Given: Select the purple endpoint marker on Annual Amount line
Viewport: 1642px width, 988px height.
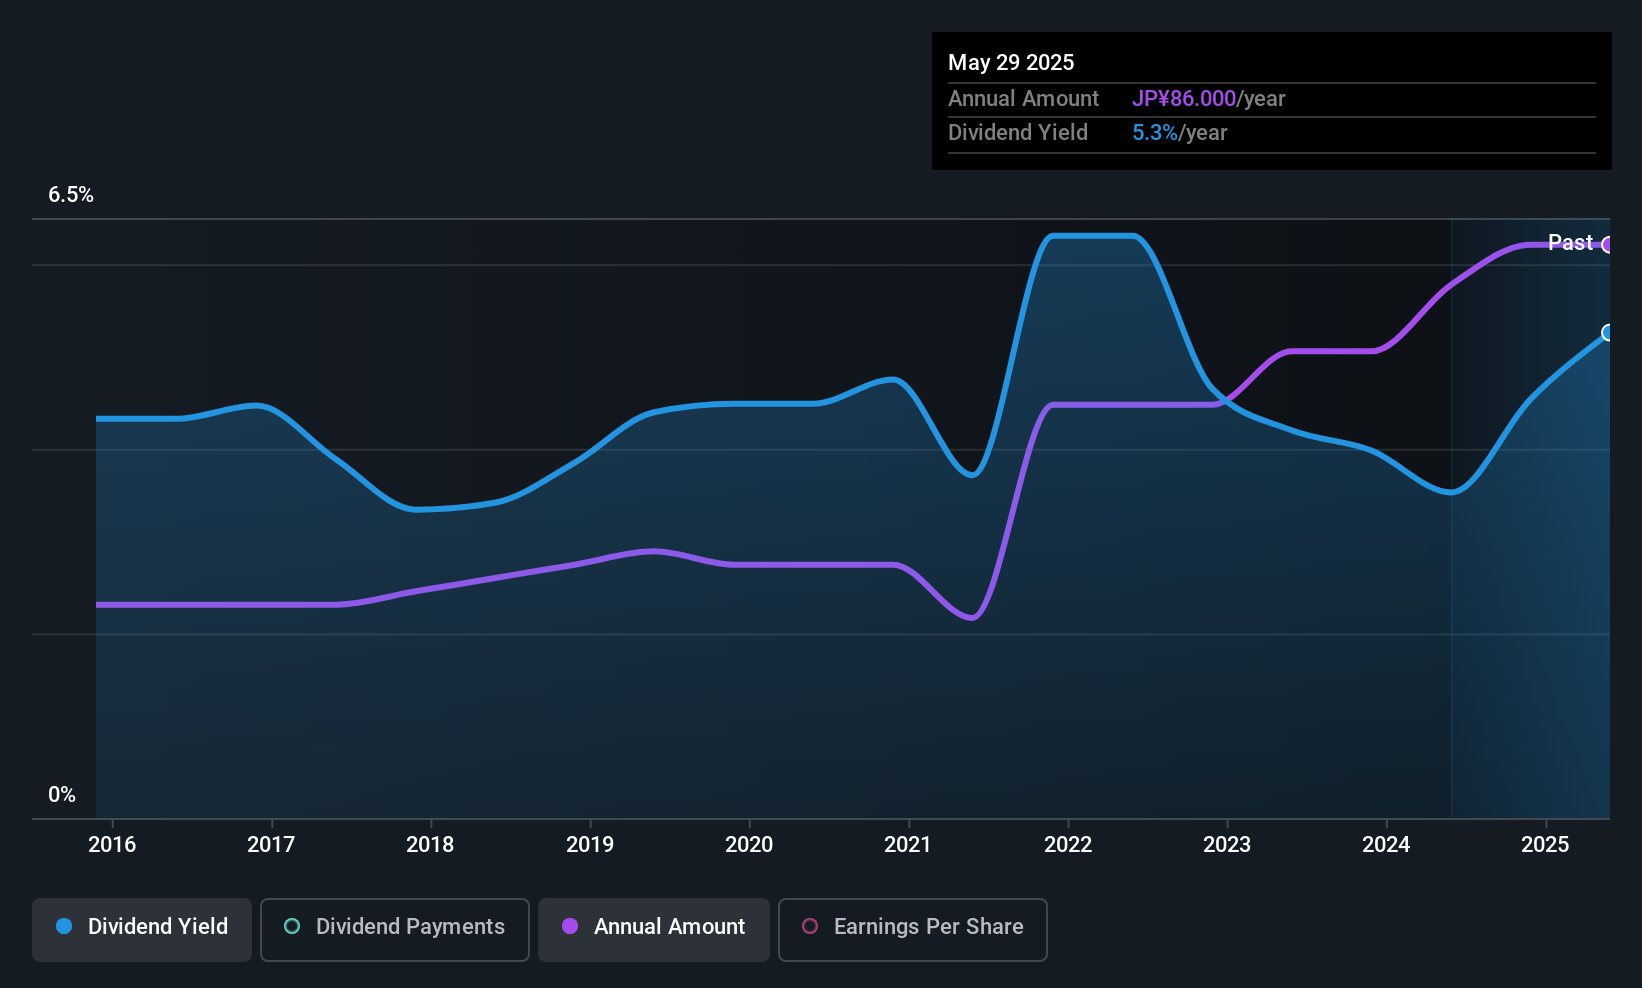Looking at the screenshot, I should pyautogui.click(x=1608, y=245).
